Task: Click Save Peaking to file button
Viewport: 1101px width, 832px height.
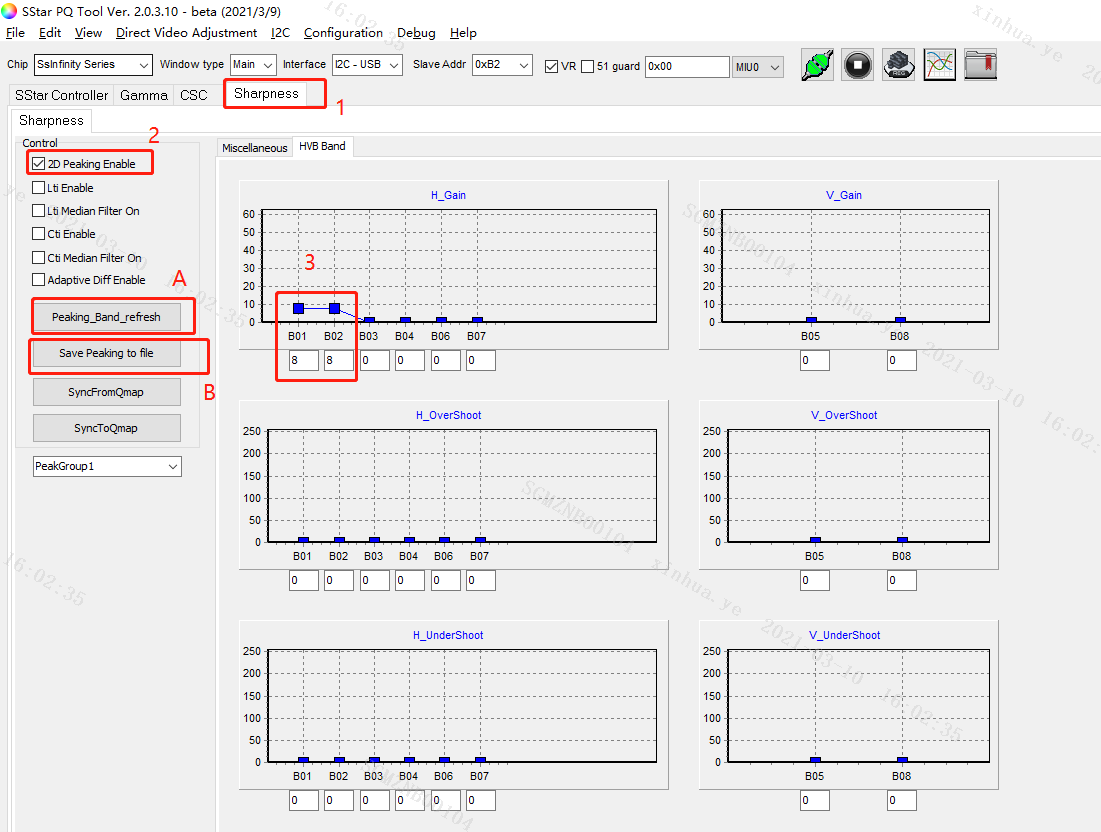Action: (107, 354)
